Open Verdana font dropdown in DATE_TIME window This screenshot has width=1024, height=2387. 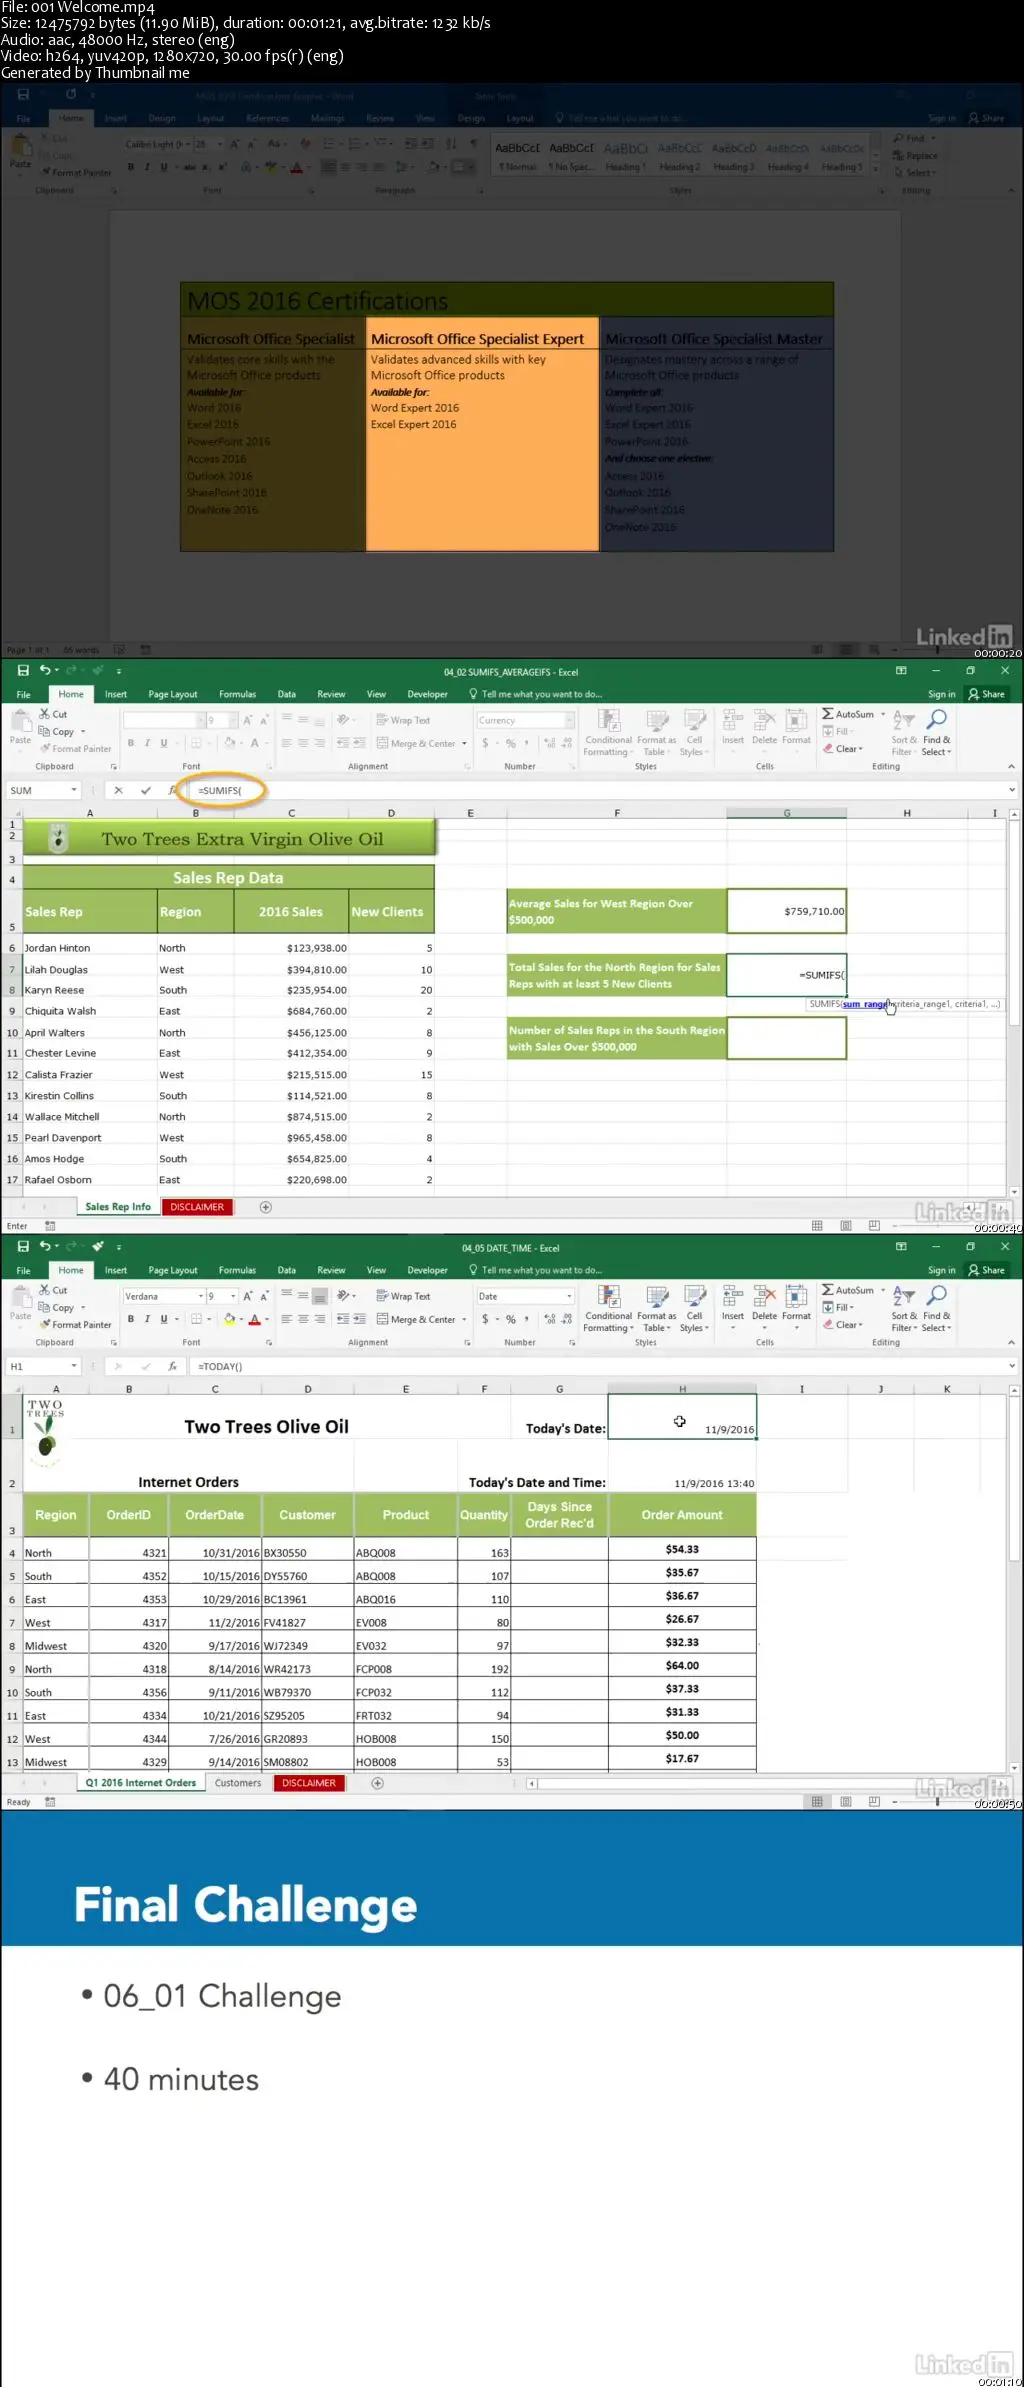tap(200, 1296)
